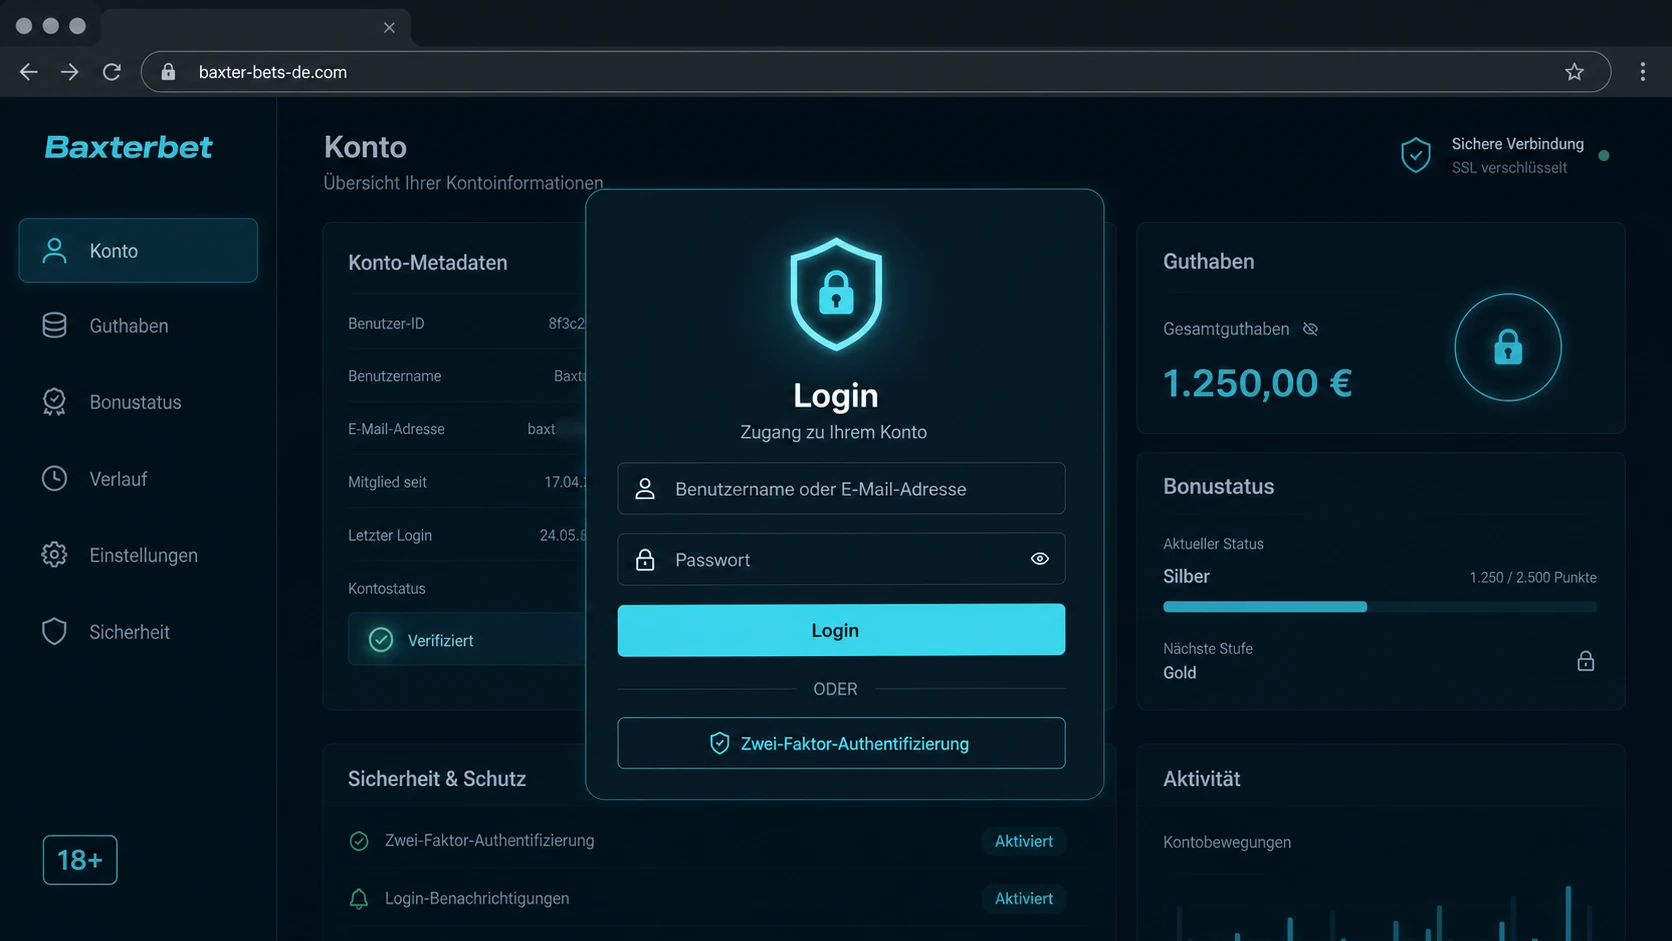Click the Einstellungen gear icon
Image resolution: width=1672 pixels, height=941 pixels.
(54, 555)
